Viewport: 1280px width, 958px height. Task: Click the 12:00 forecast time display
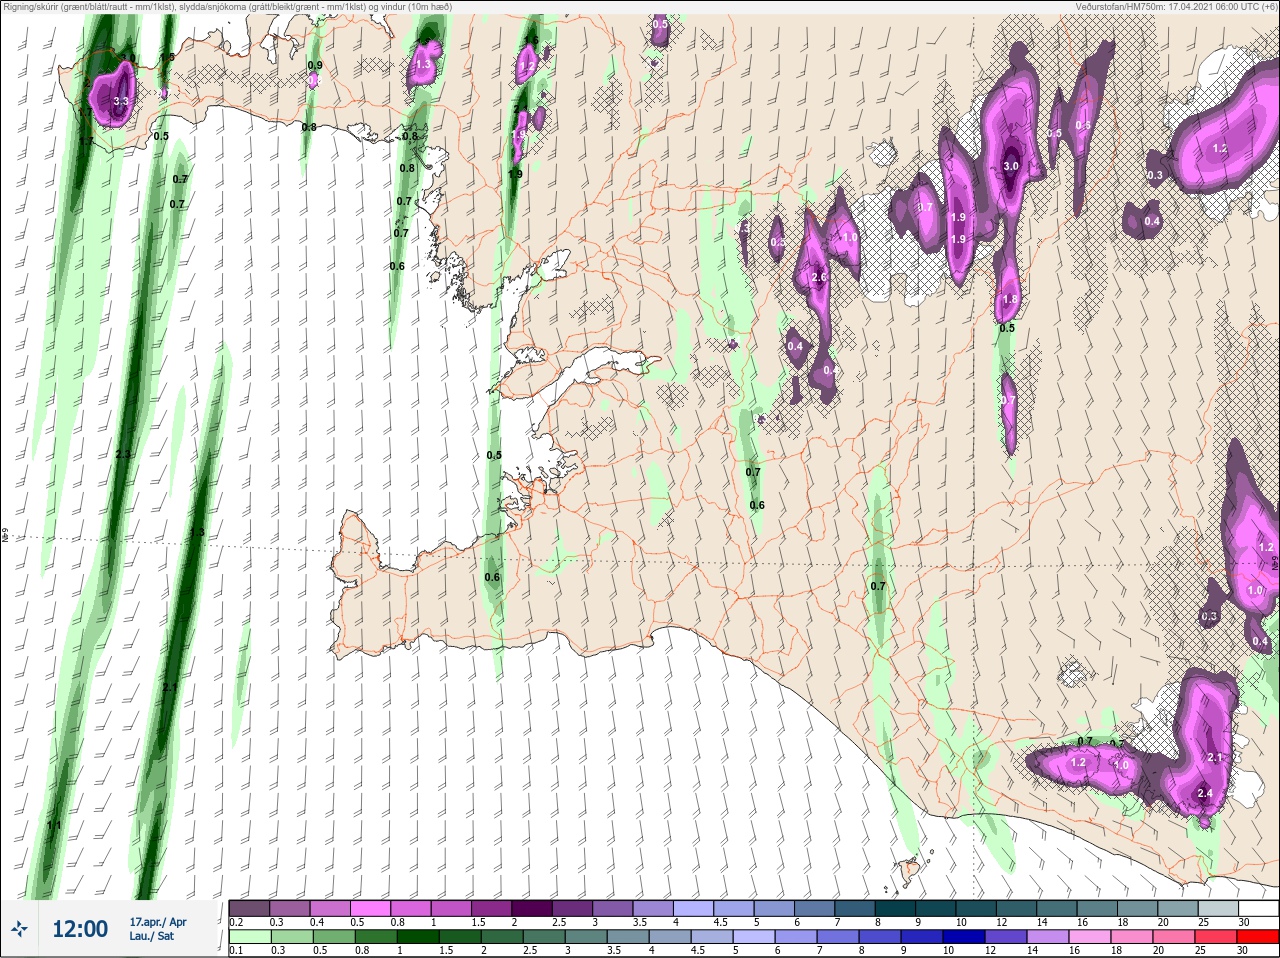tap(80, 929)
